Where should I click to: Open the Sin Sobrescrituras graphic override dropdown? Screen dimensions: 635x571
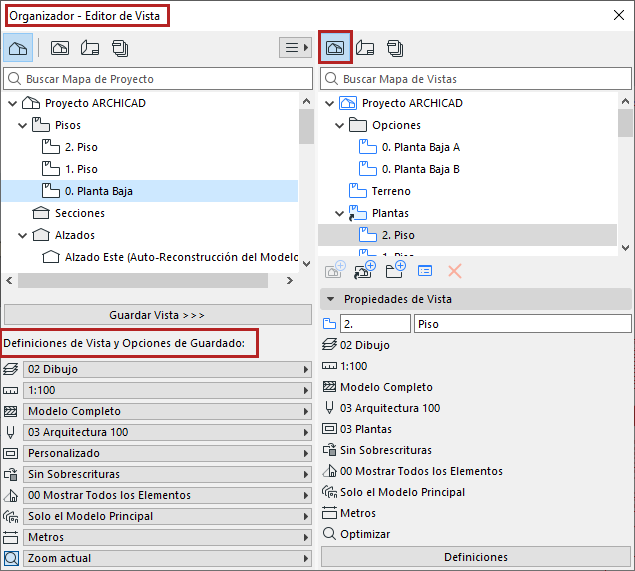tap(167, 474)
